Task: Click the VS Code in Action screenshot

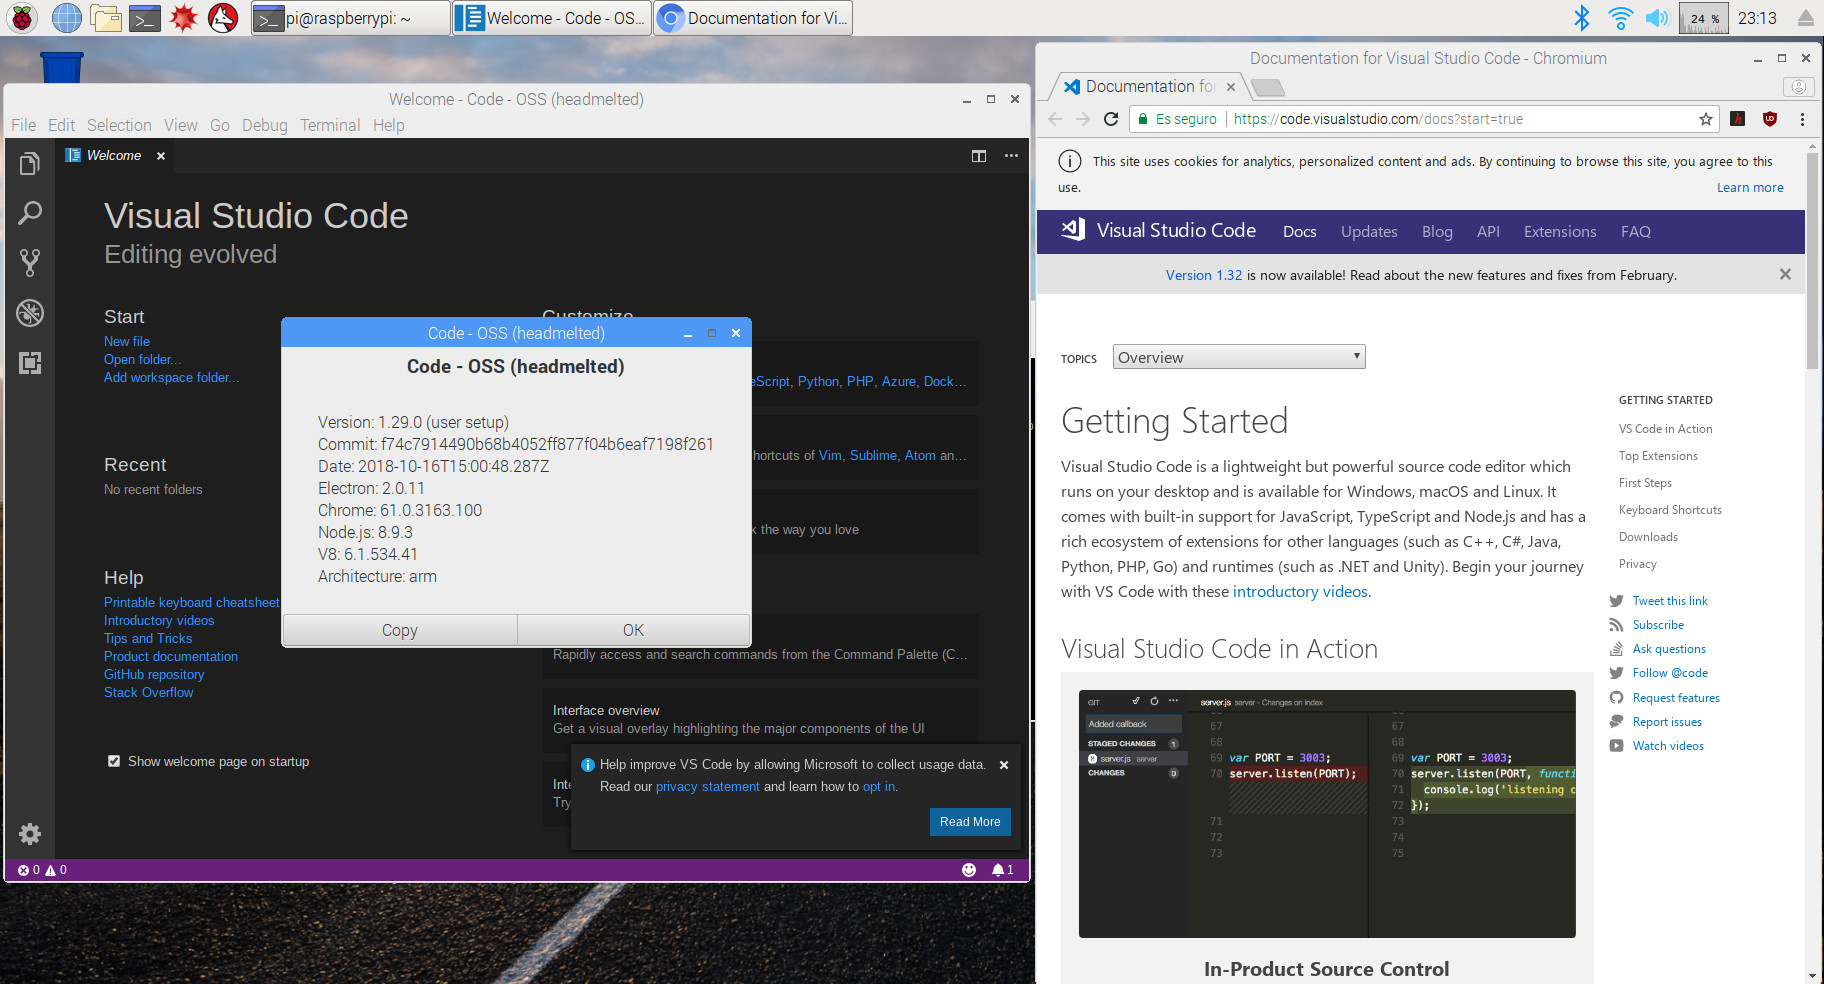Action: click(x=1327, y=814)
